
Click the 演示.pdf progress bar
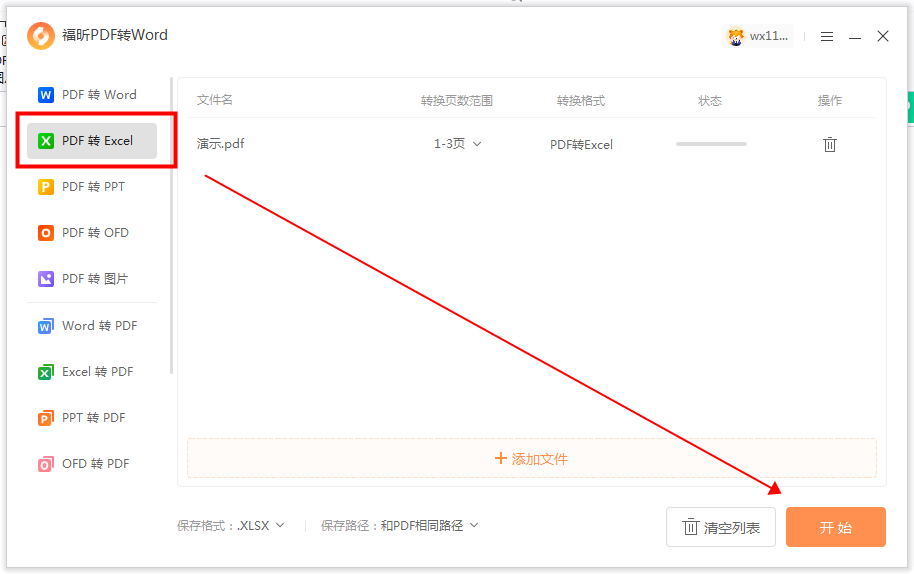pos(711,144)
